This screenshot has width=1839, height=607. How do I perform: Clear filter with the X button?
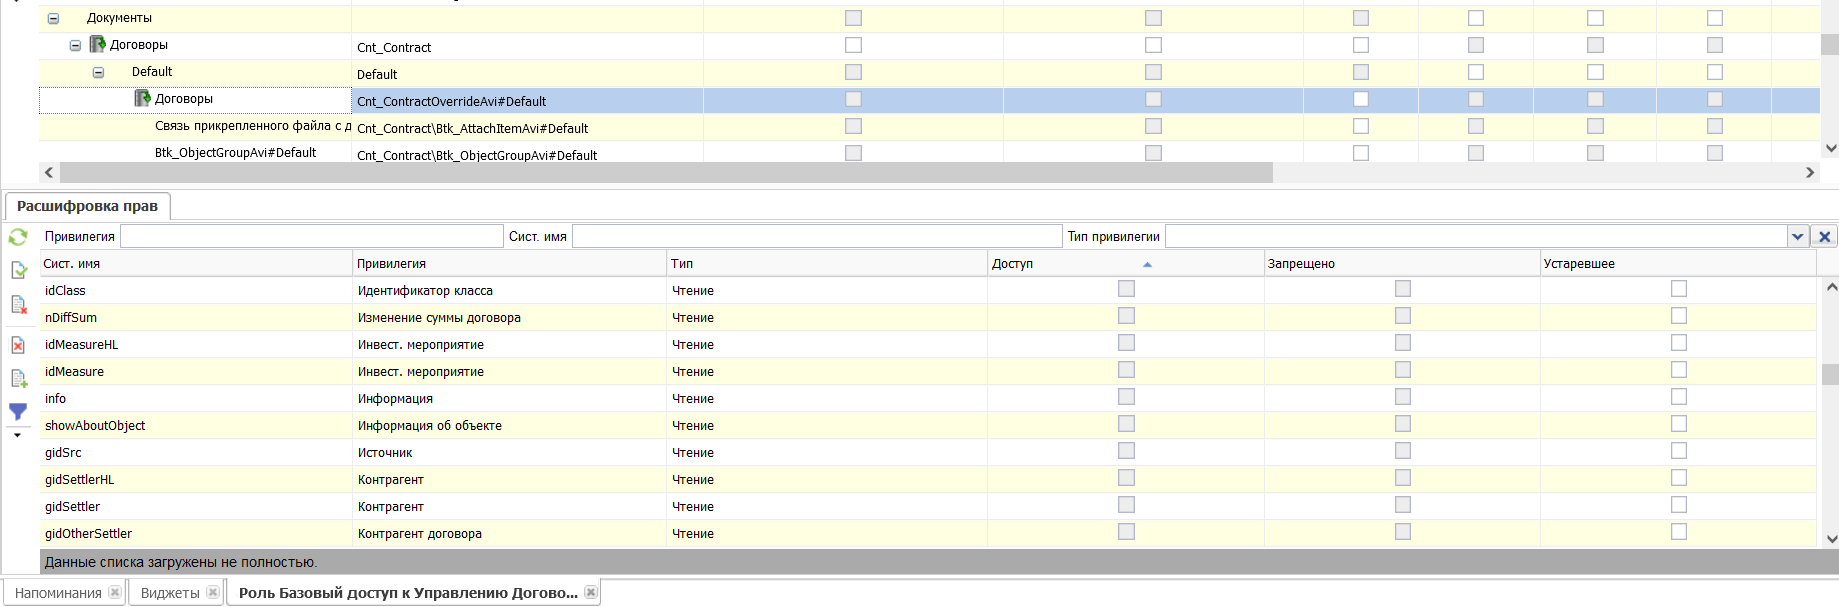(1824, 237)
